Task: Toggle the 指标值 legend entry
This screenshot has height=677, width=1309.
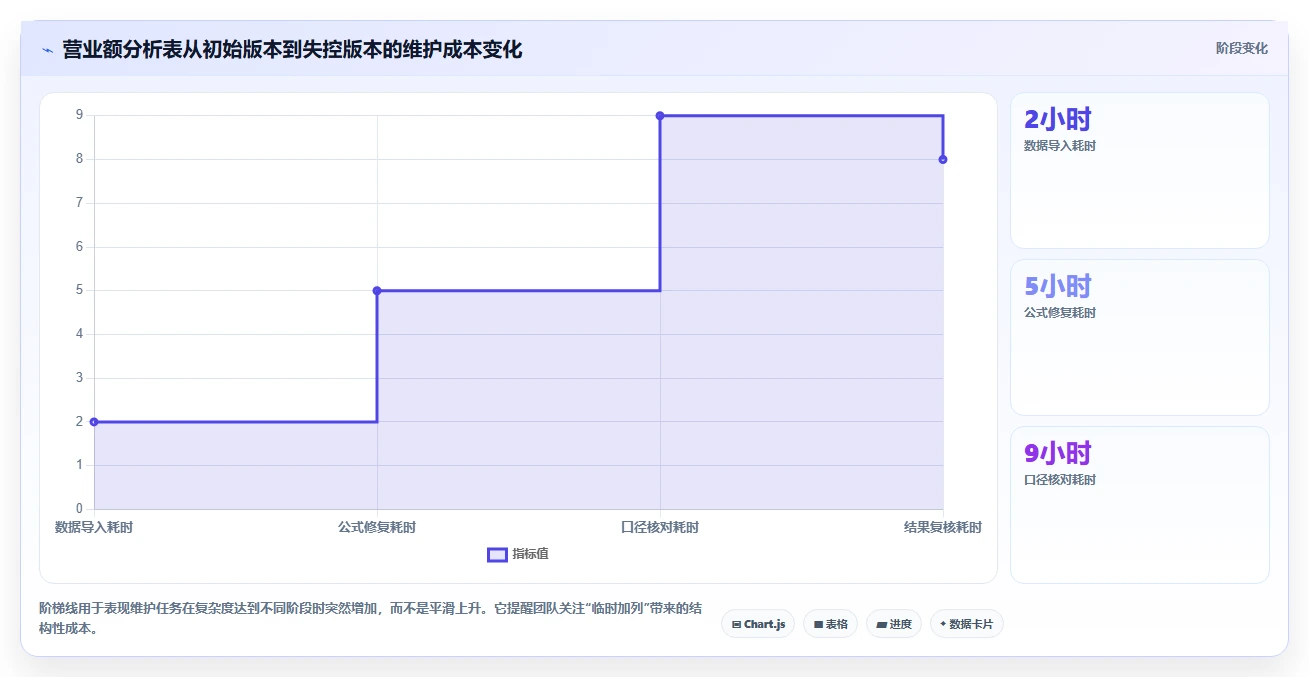Action: click(518, 554)
